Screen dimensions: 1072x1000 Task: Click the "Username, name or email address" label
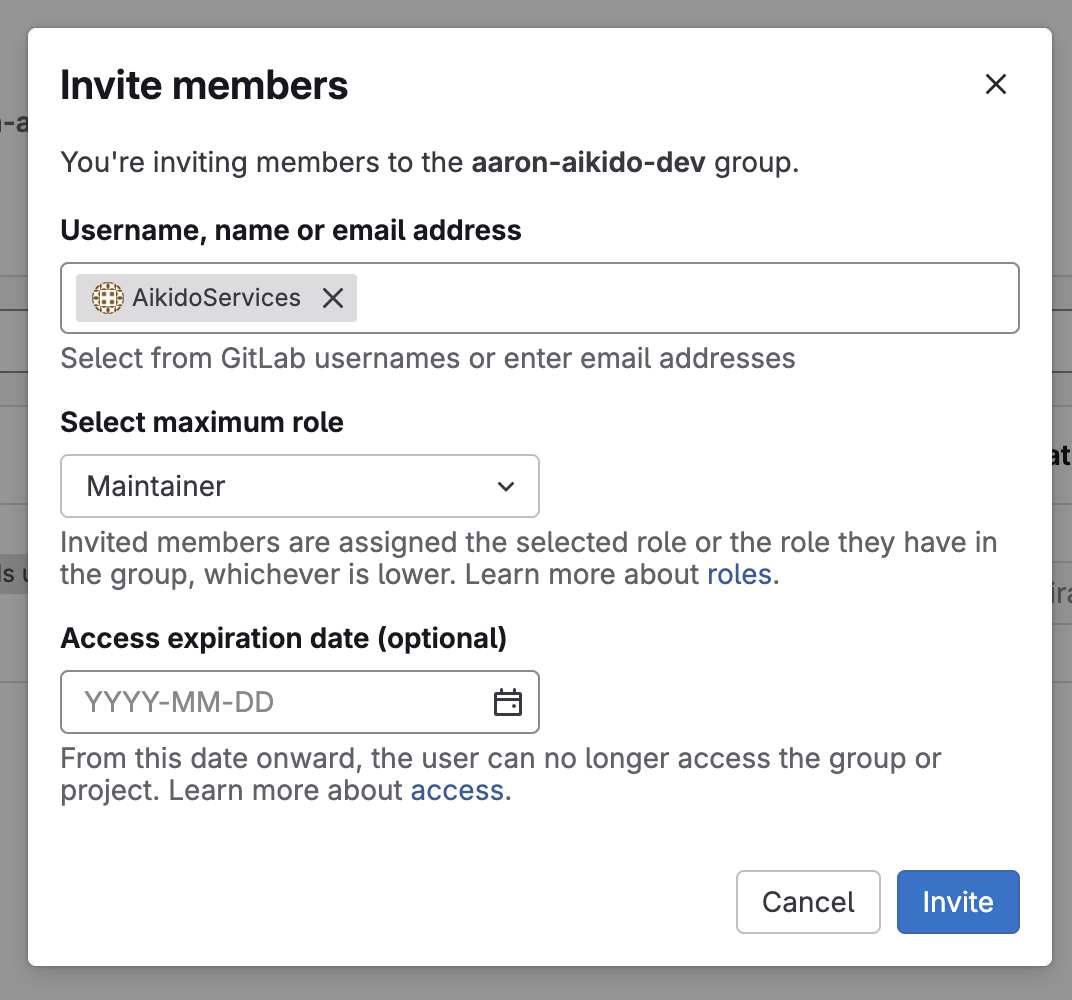[x=291, y=231]
